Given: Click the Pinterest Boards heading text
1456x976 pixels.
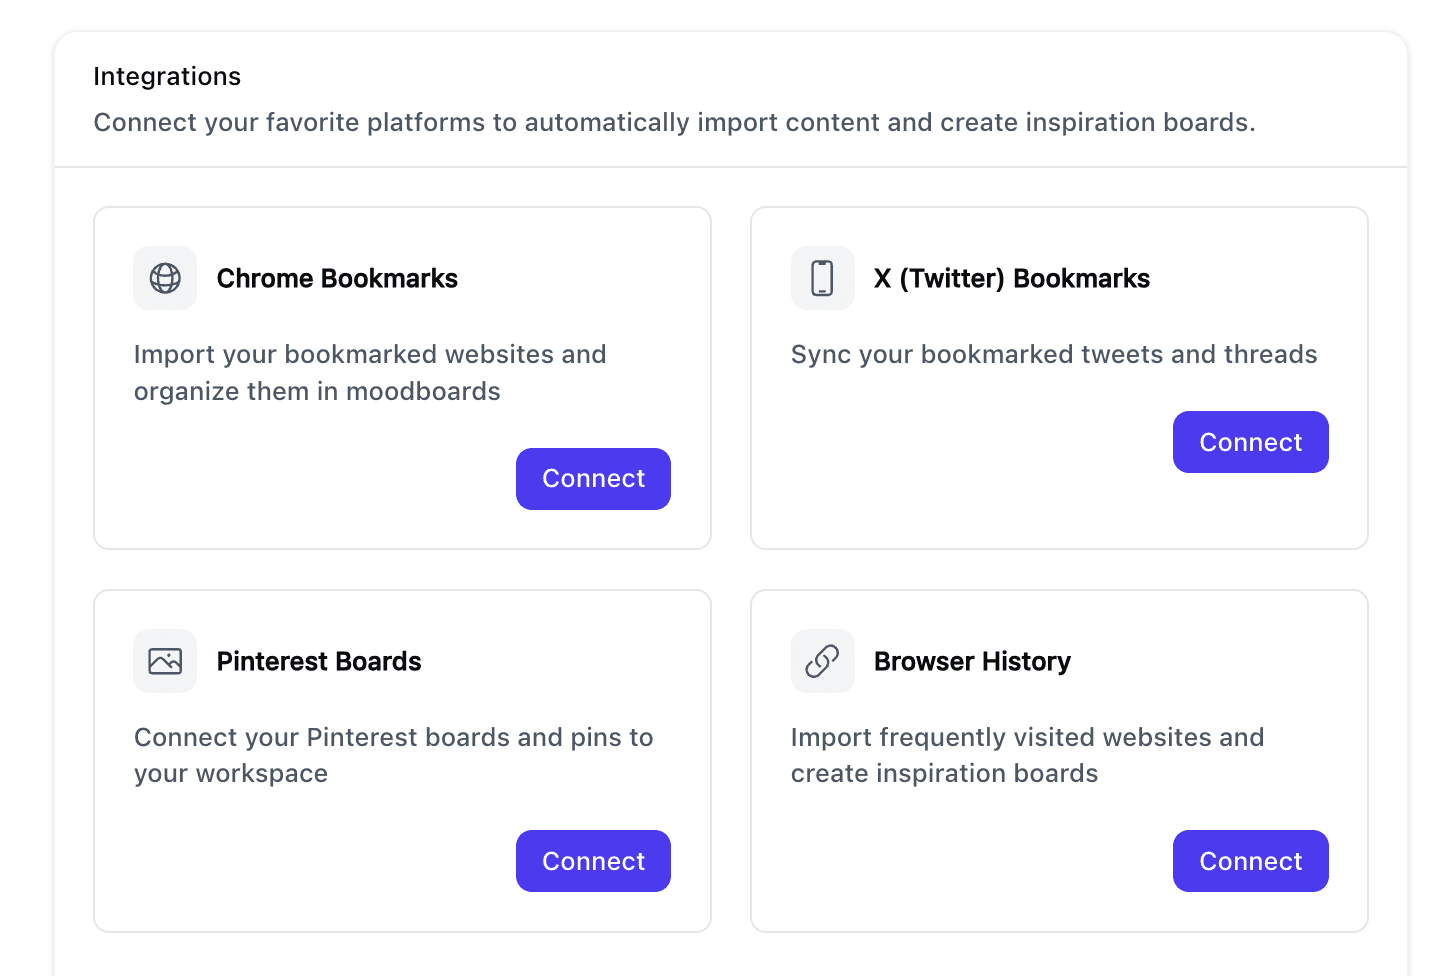Looking at the screenshot, I should (x=319, y=661).
